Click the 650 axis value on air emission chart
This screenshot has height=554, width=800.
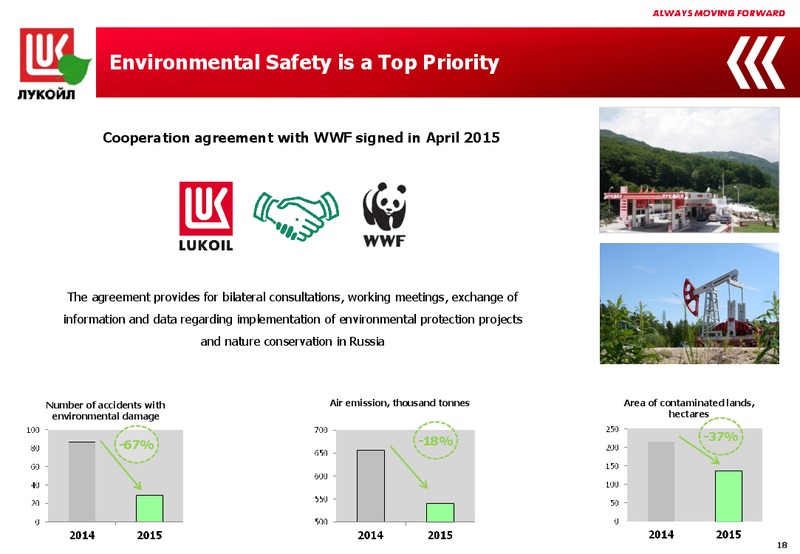(321, 453)
